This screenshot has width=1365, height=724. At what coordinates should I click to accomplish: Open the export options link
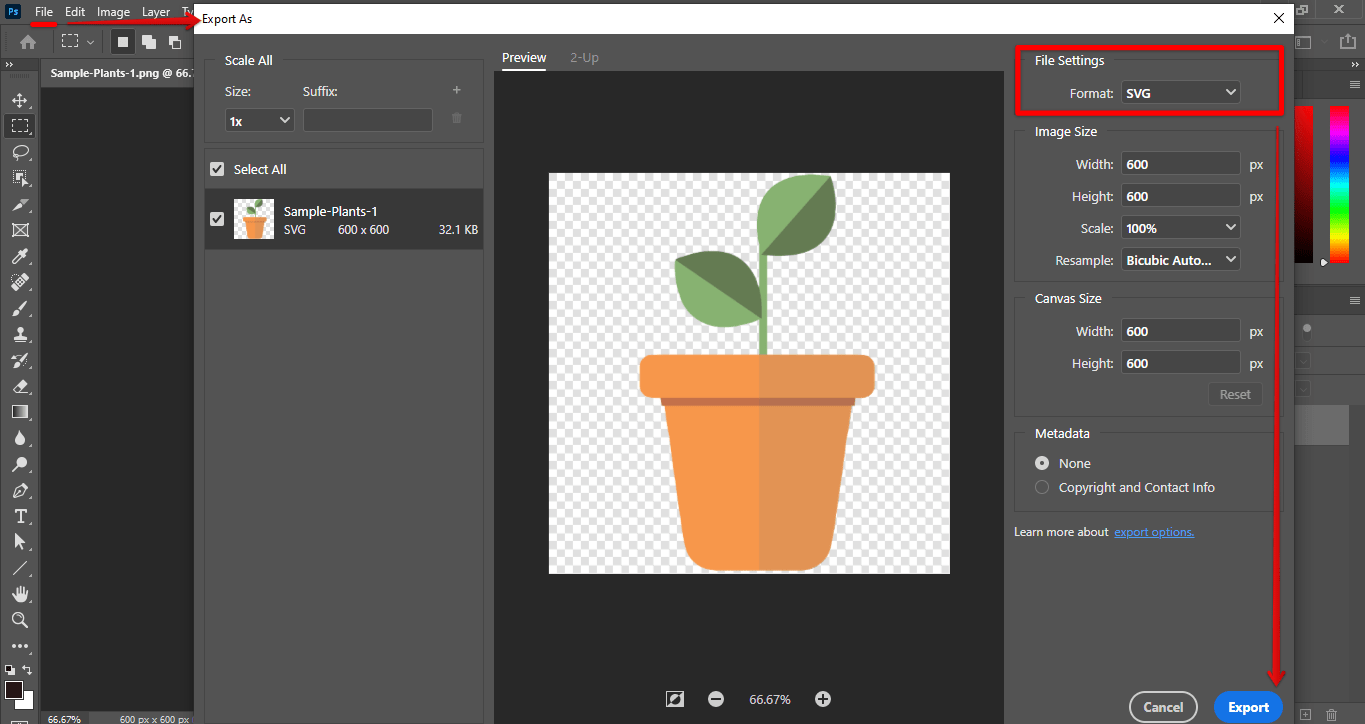pyautogui.click(x=1153, y=531)
